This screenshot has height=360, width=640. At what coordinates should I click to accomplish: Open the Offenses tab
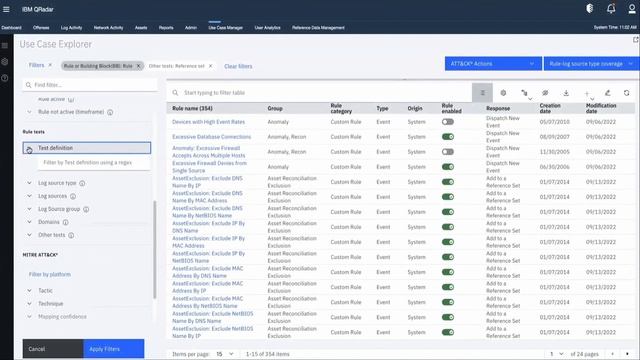point(41,28)
